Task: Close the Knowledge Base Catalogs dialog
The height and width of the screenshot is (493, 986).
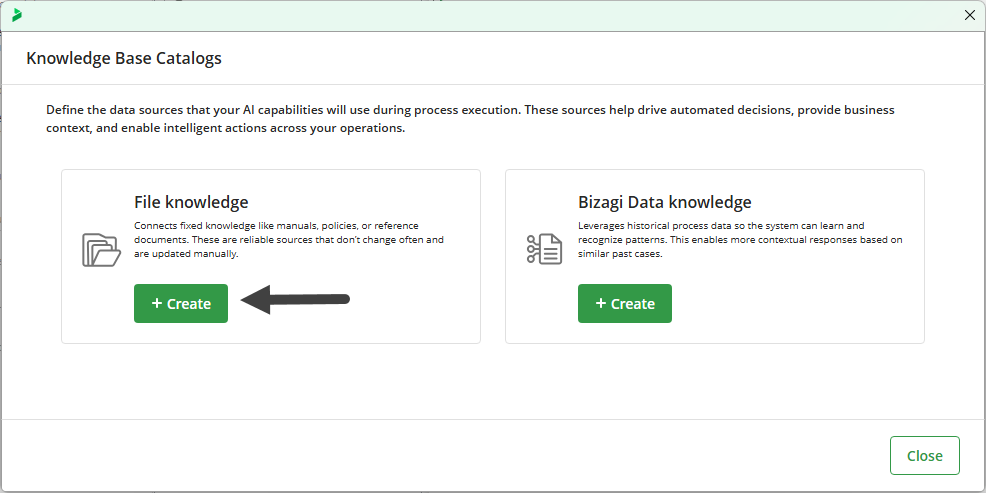Action: tap(924, 456)
